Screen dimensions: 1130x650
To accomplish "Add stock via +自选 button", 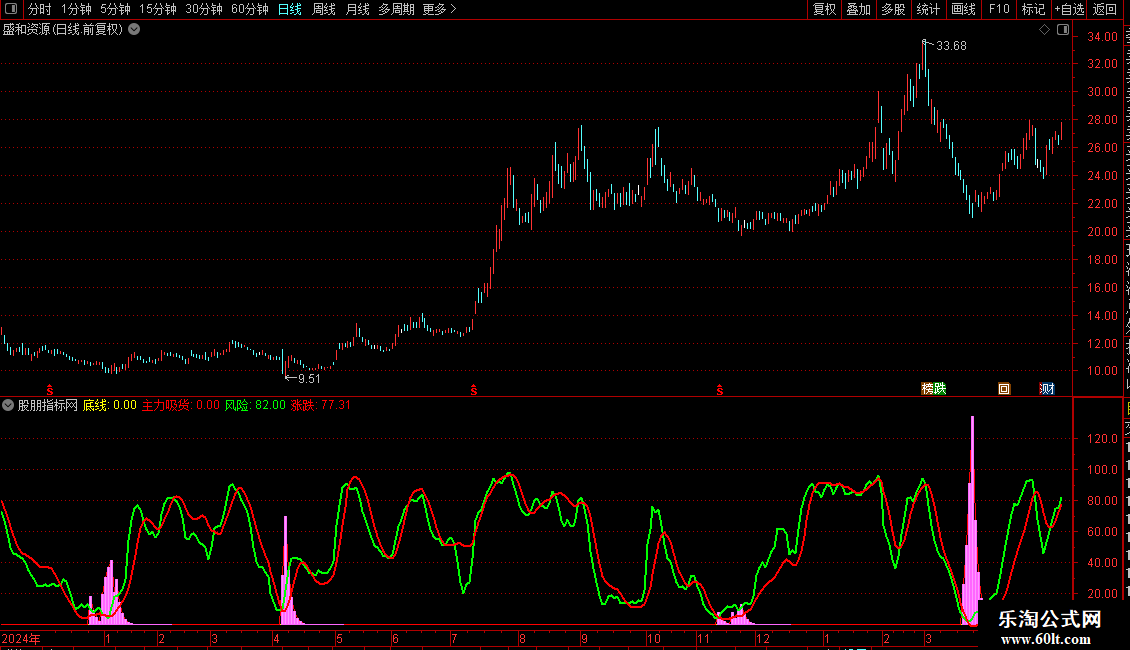I will coord(1069,9).
